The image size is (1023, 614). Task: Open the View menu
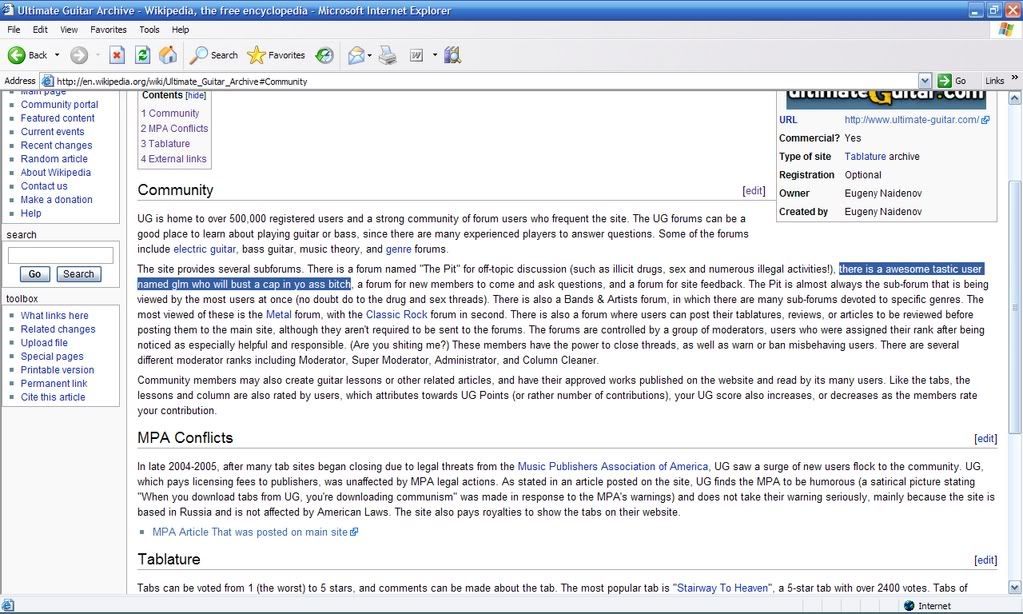click(69, 29)
